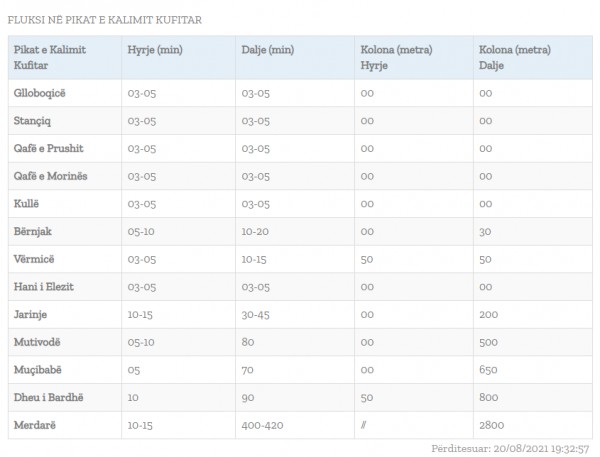Screen dimensions: 600x457
Task: Click the "Hyrje (min)" column header
Action: point(154,49)
